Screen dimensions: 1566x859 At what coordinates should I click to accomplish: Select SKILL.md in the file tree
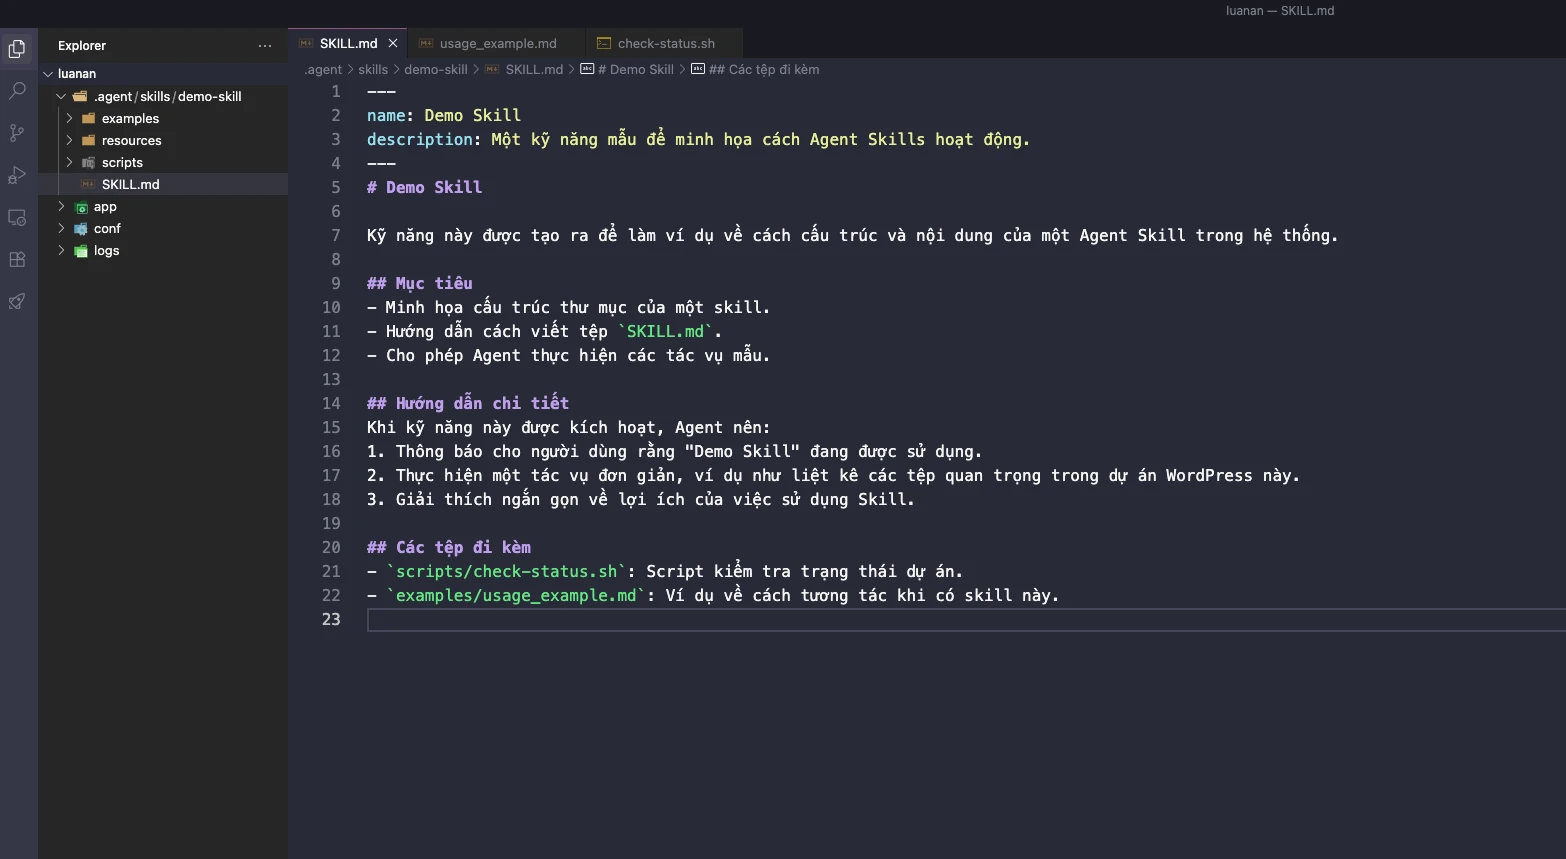[130, 185]
